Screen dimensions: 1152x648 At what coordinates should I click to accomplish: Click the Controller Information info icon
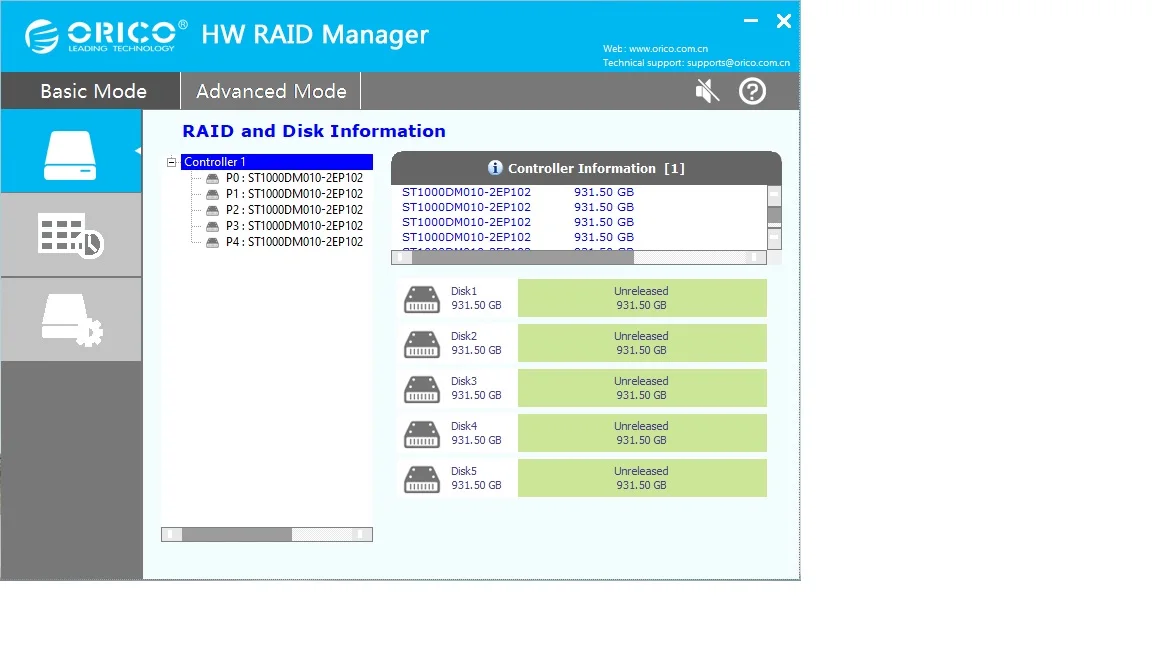(x=495, y=168)
